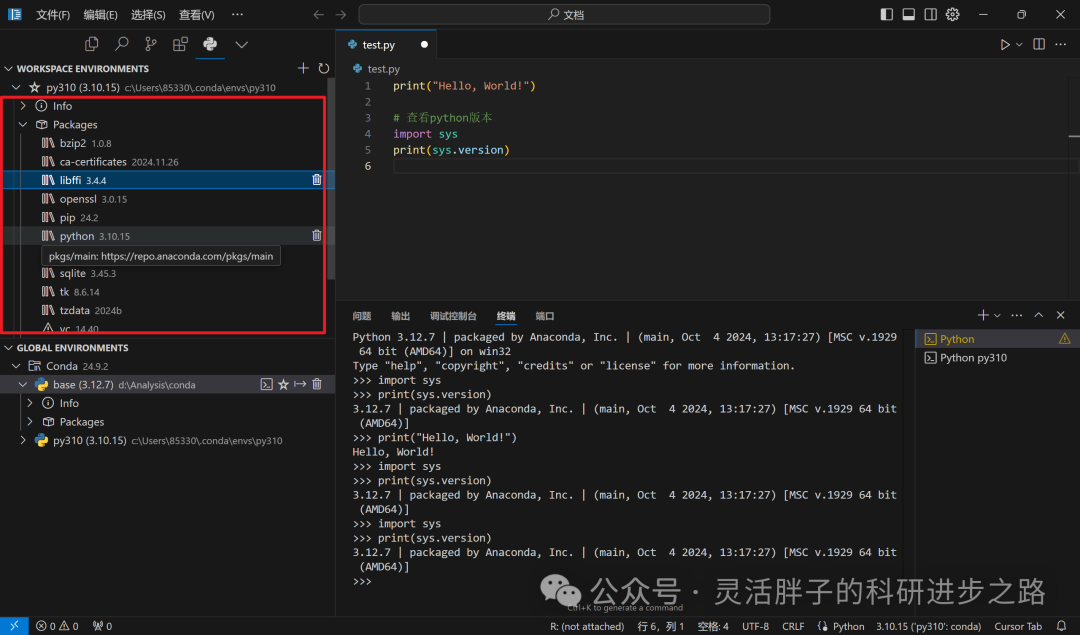Screen dimensions: 1080x635
Task: Open the 文件(F) menu
Action: pyautogui.click(x=53, y=14)
